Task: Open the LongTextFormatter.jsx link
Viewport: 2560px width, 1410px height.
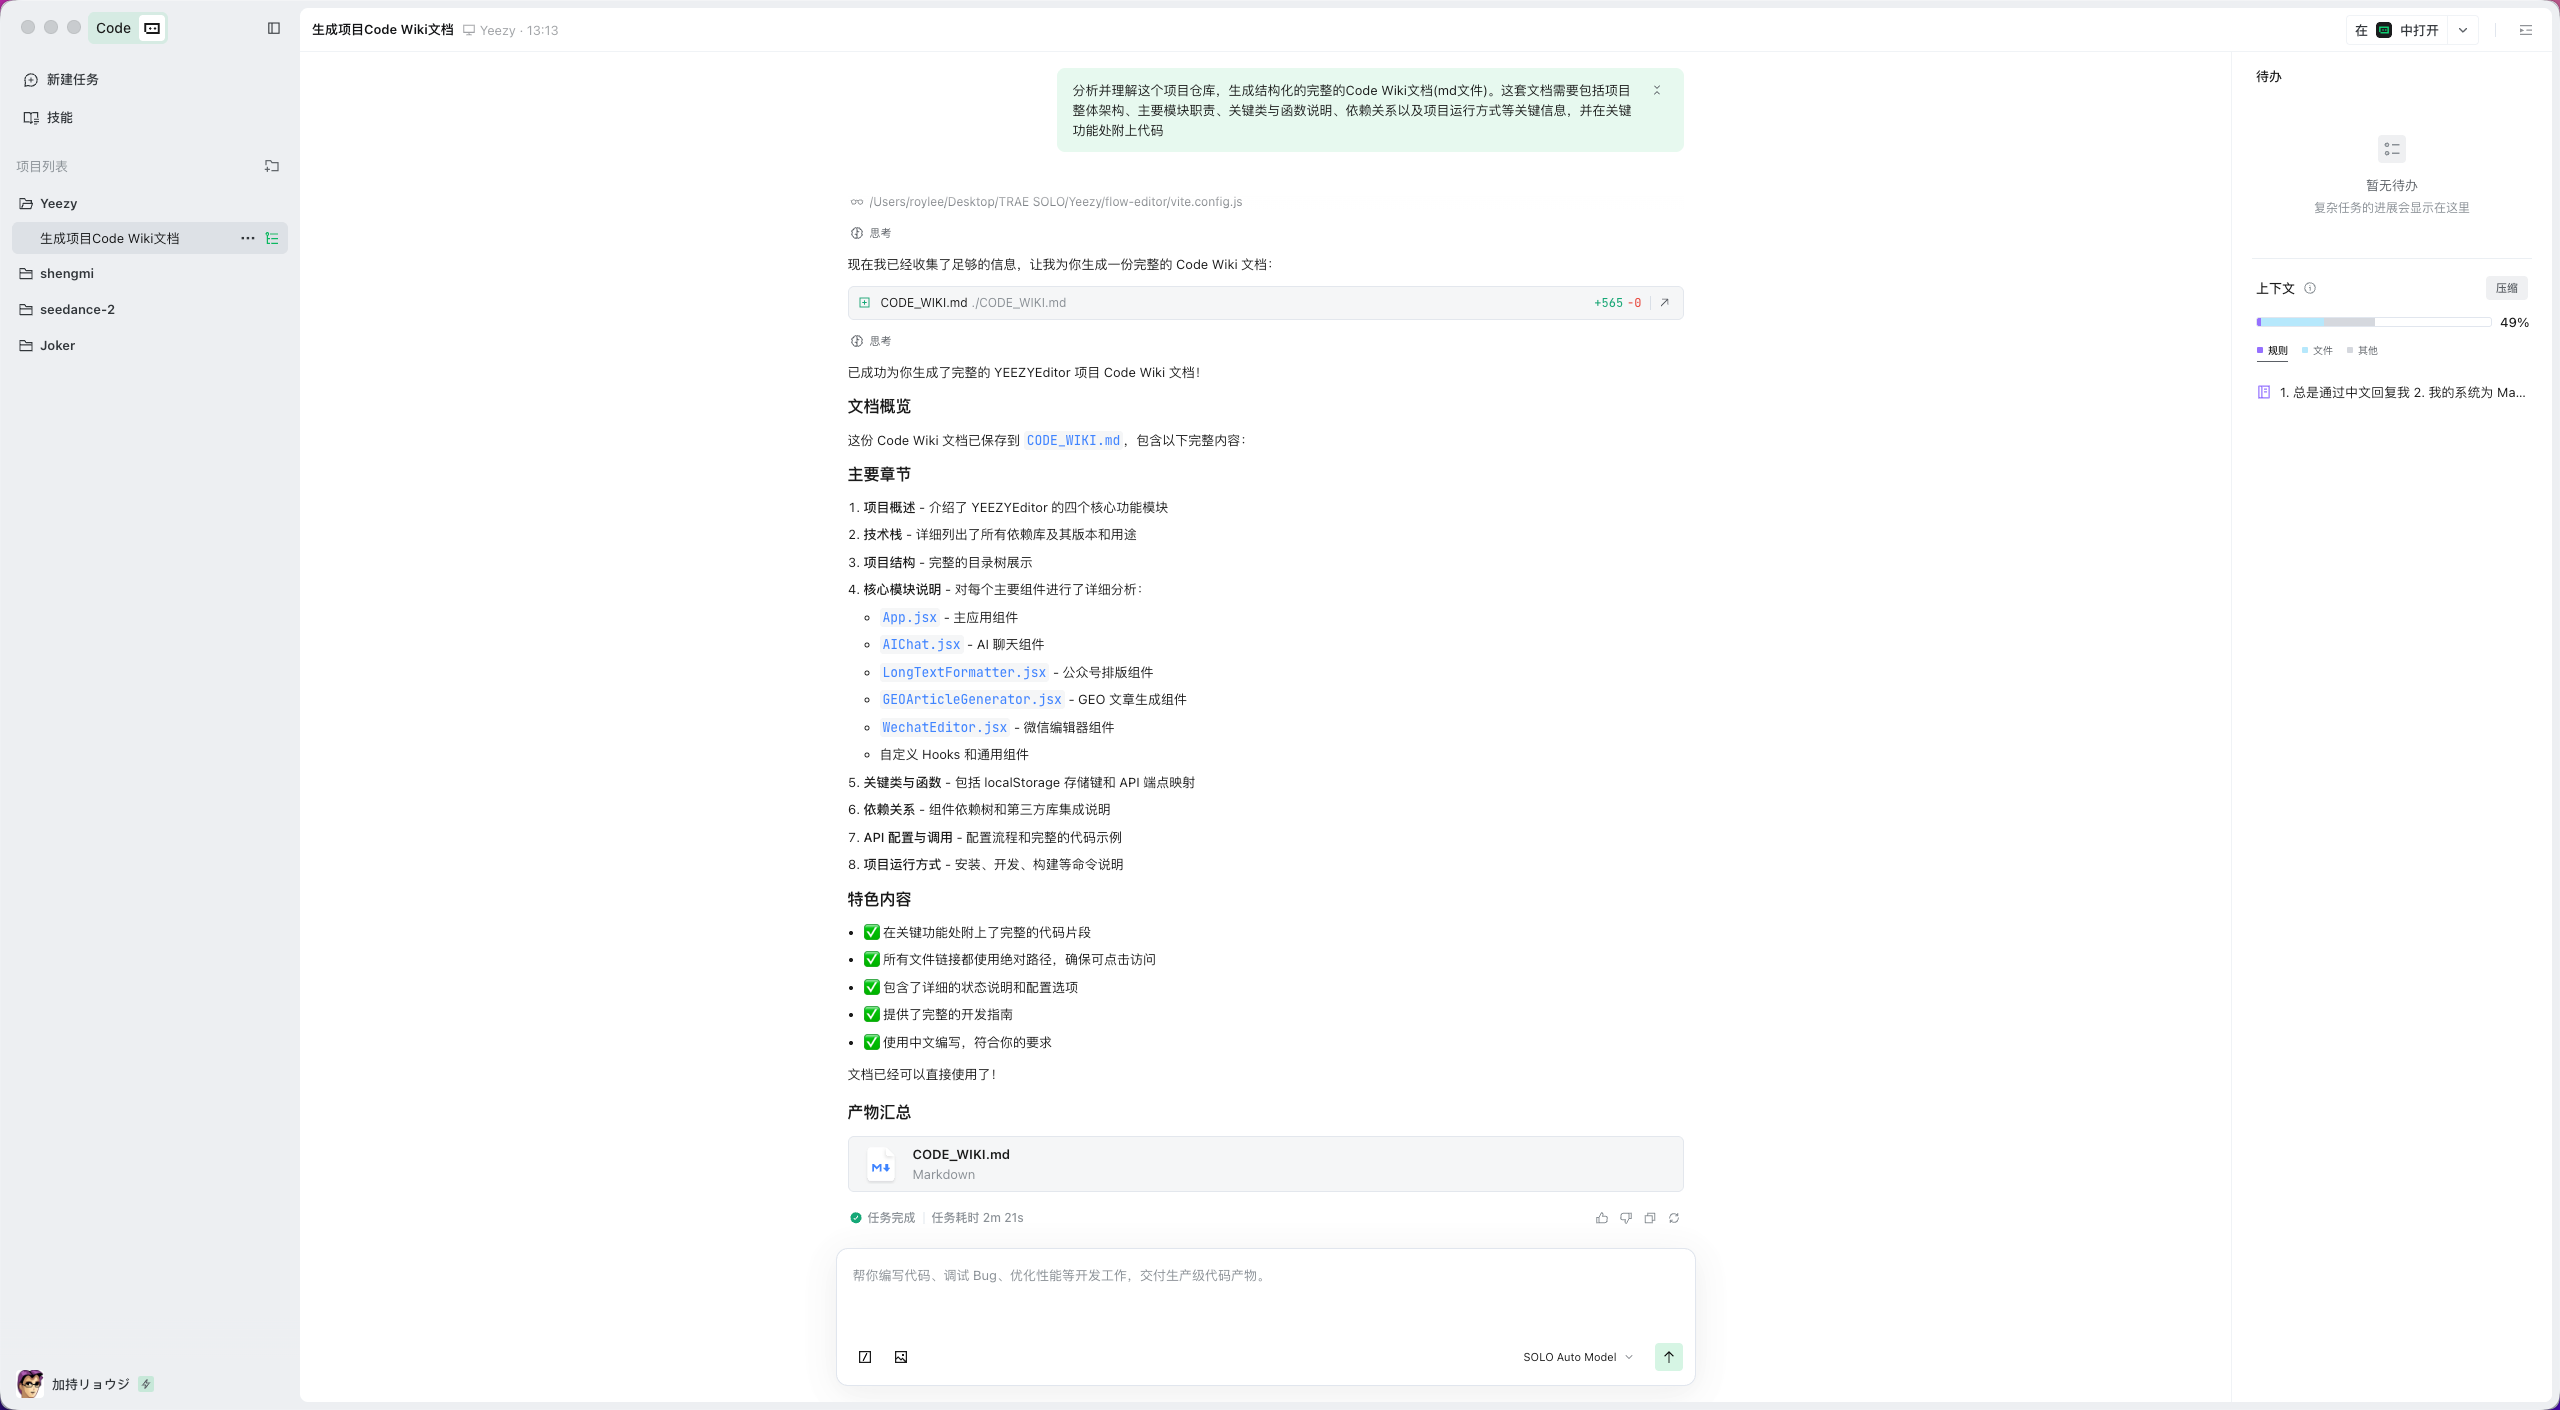Action: (x=964, y=673)
